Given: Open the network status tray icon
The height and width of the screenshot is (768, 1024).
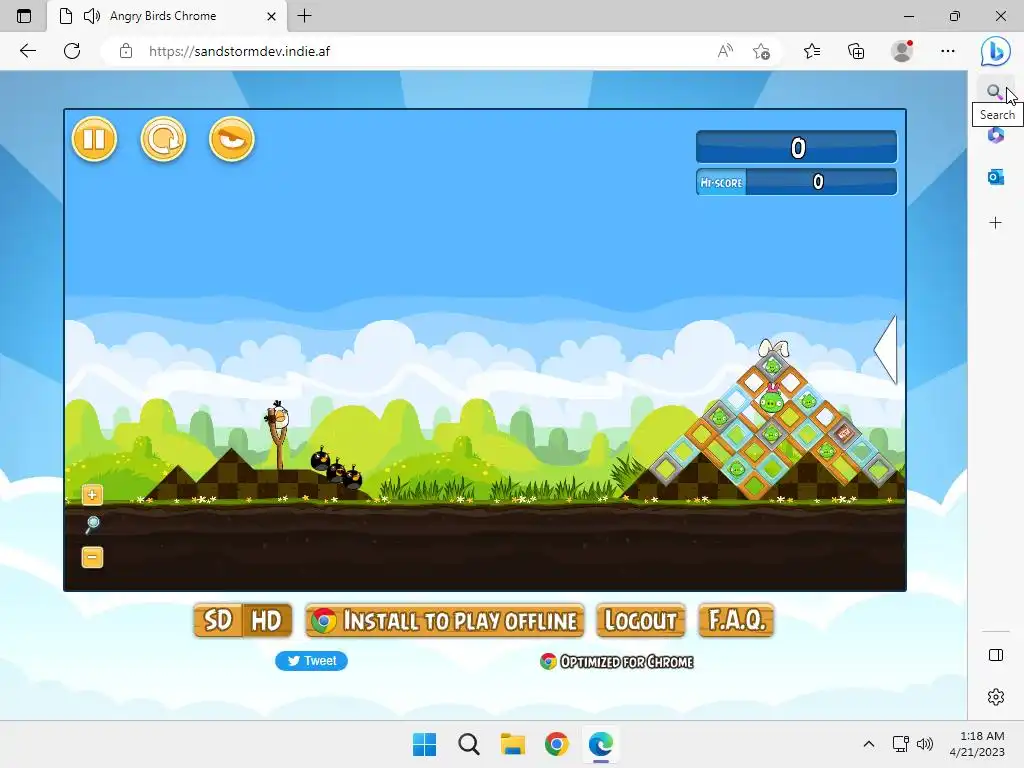Looking at the screenshot, I should click(x=901, y=744).
